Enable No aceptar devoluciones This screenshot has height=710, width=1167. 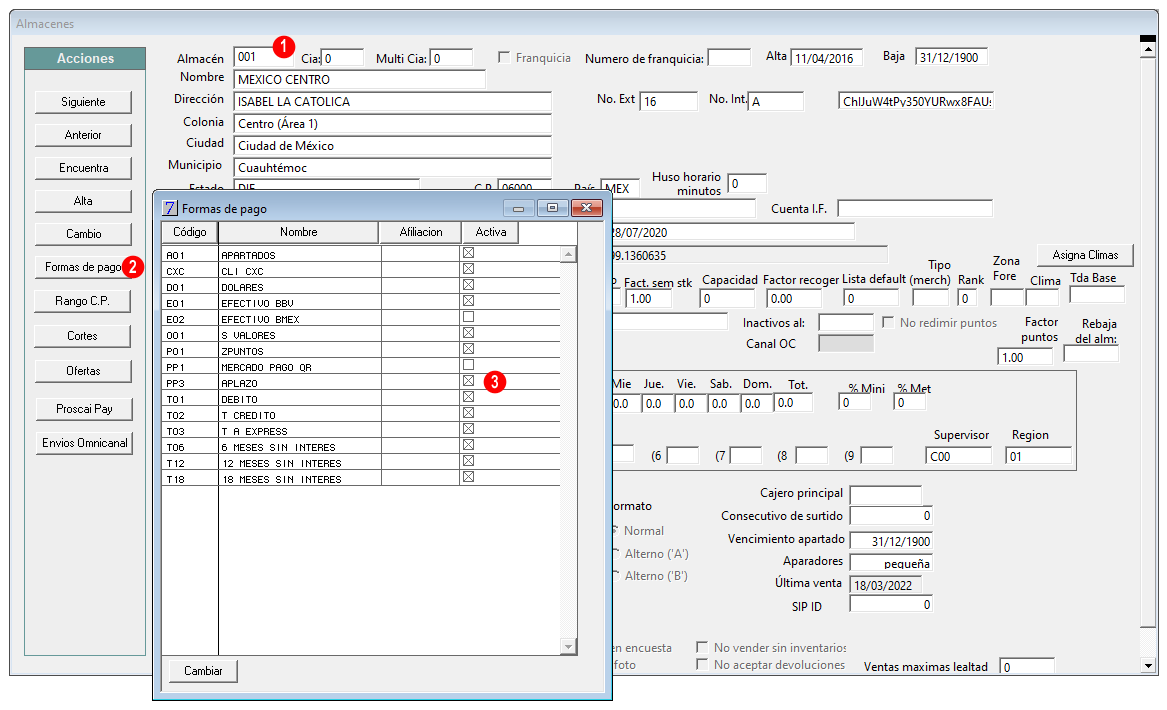pos(702,664)
